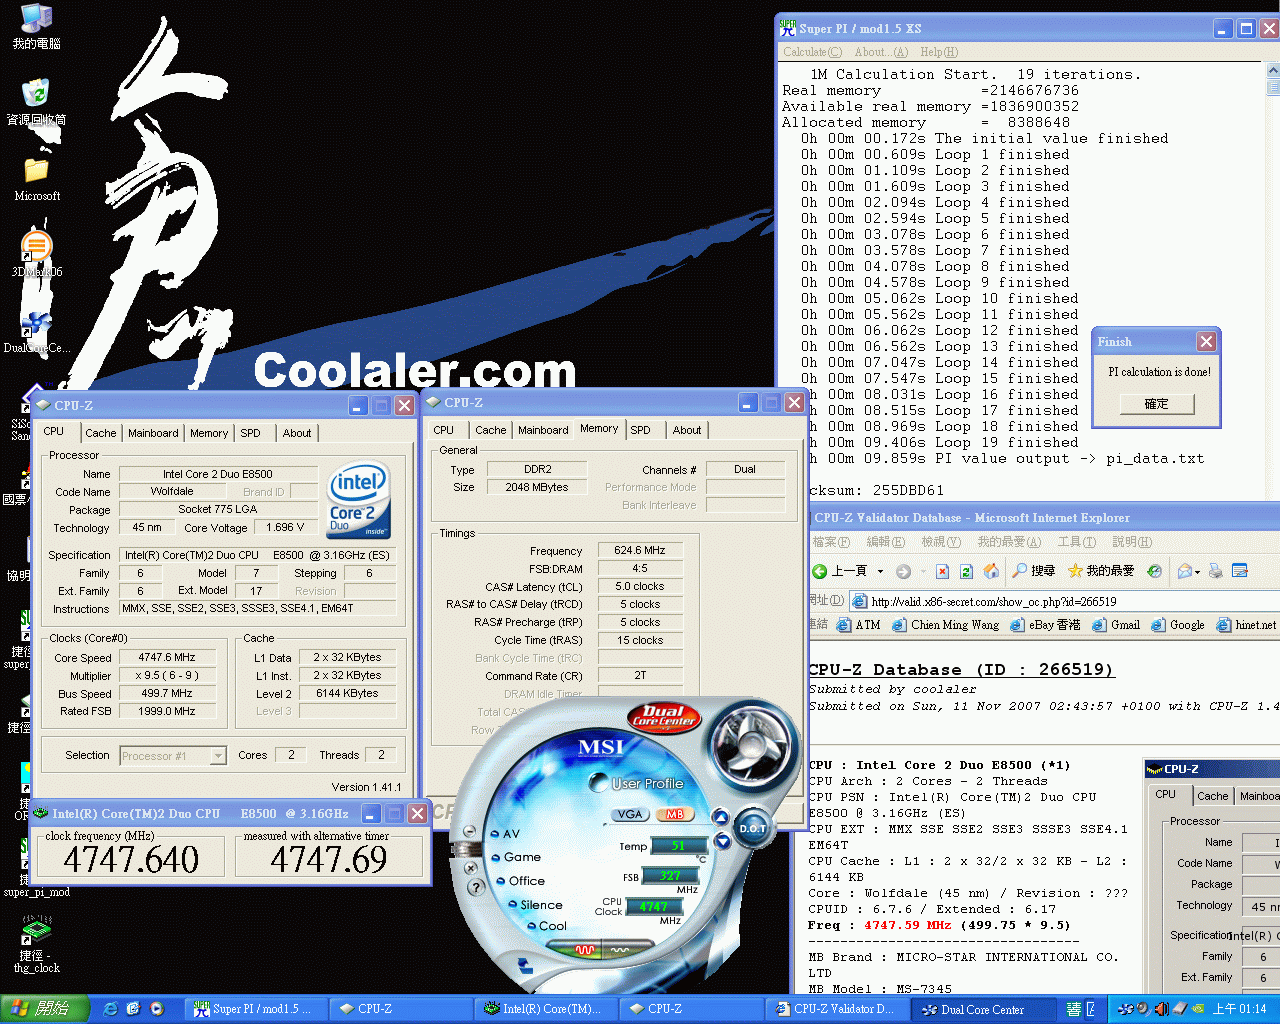The height and width of the screenshot is (1024, 1280).
Task: Select the Cool mode in Dual Core Center
Action: click(546, 926)
